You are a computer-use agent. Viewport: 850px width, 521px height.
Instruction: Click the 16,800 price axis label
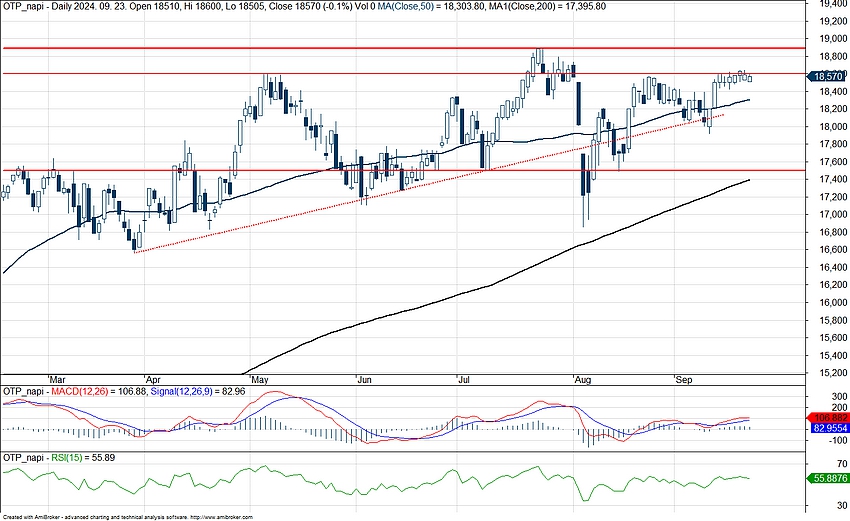pyautogui.click(x=834, y=232)
